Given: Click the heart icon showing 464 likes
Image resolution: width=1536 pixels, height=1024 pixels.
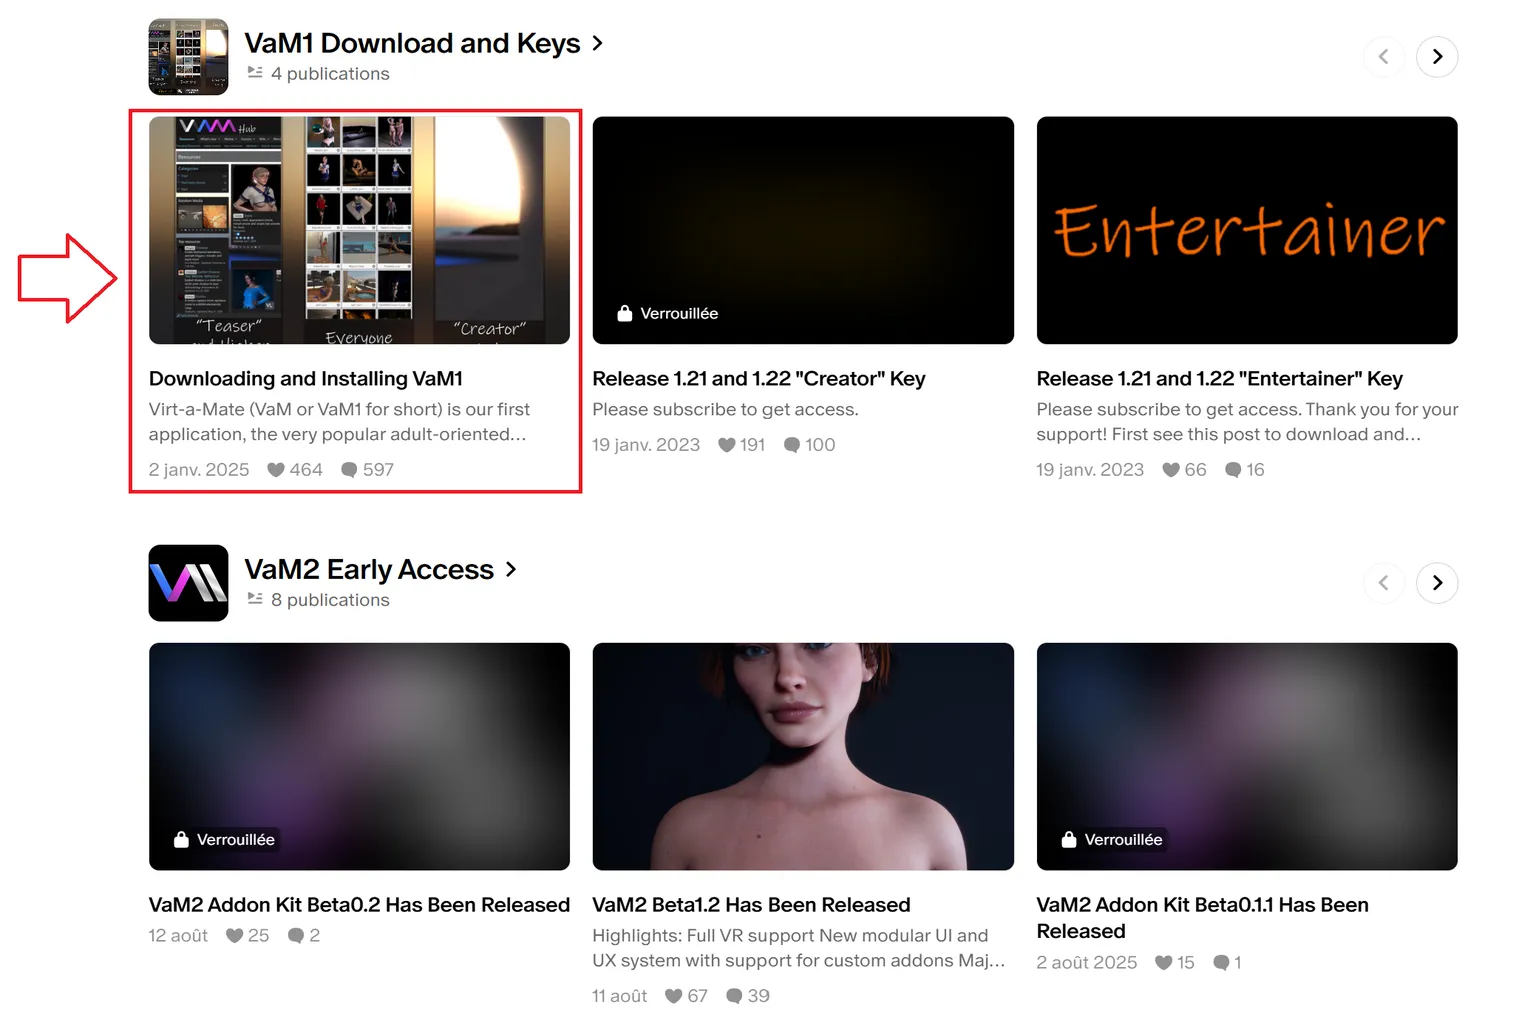Looking at the screenshot, I should pos(276,470).
